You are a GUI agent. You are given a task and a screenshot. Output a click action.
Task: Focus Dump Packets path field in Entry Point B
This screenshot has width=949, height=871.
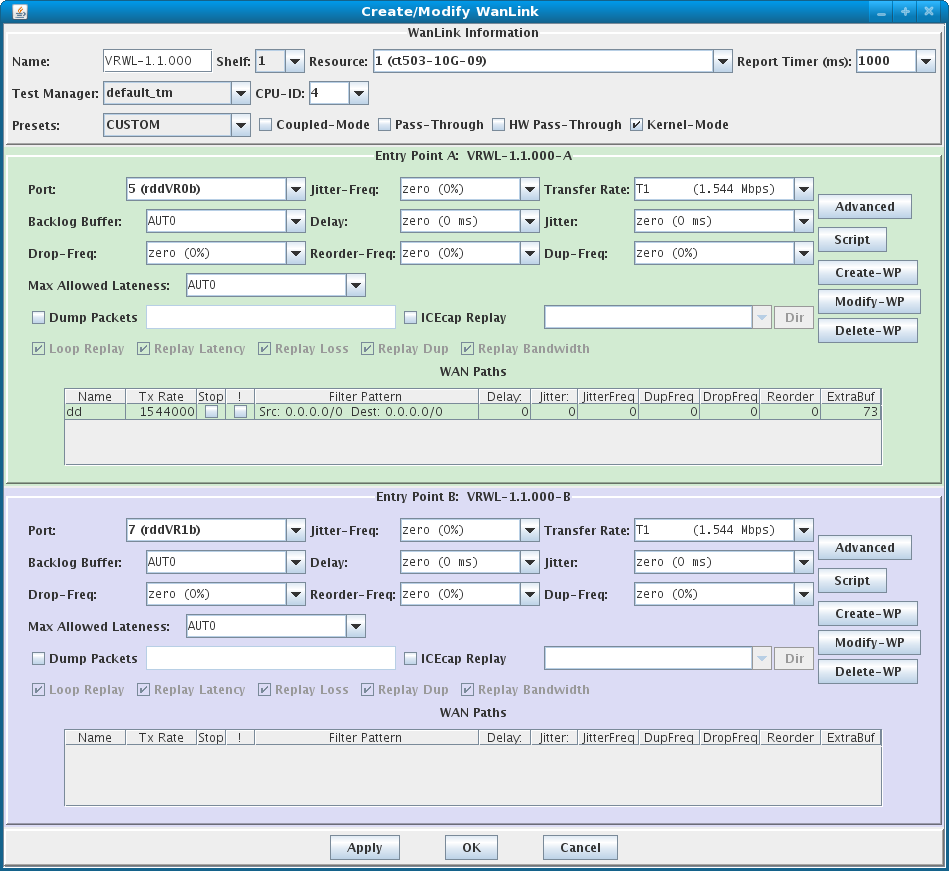271,658
